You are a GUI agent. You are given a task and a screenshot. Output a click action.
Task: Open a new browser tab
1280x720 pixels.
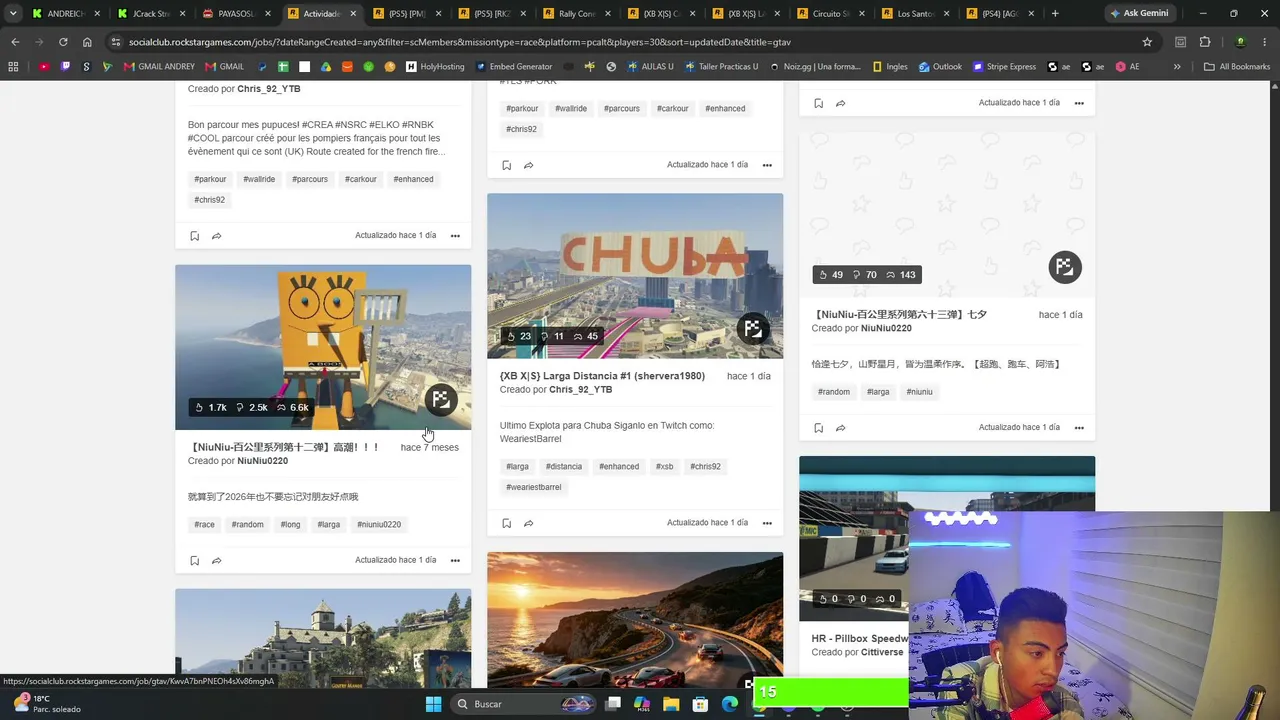point(1055,14)
